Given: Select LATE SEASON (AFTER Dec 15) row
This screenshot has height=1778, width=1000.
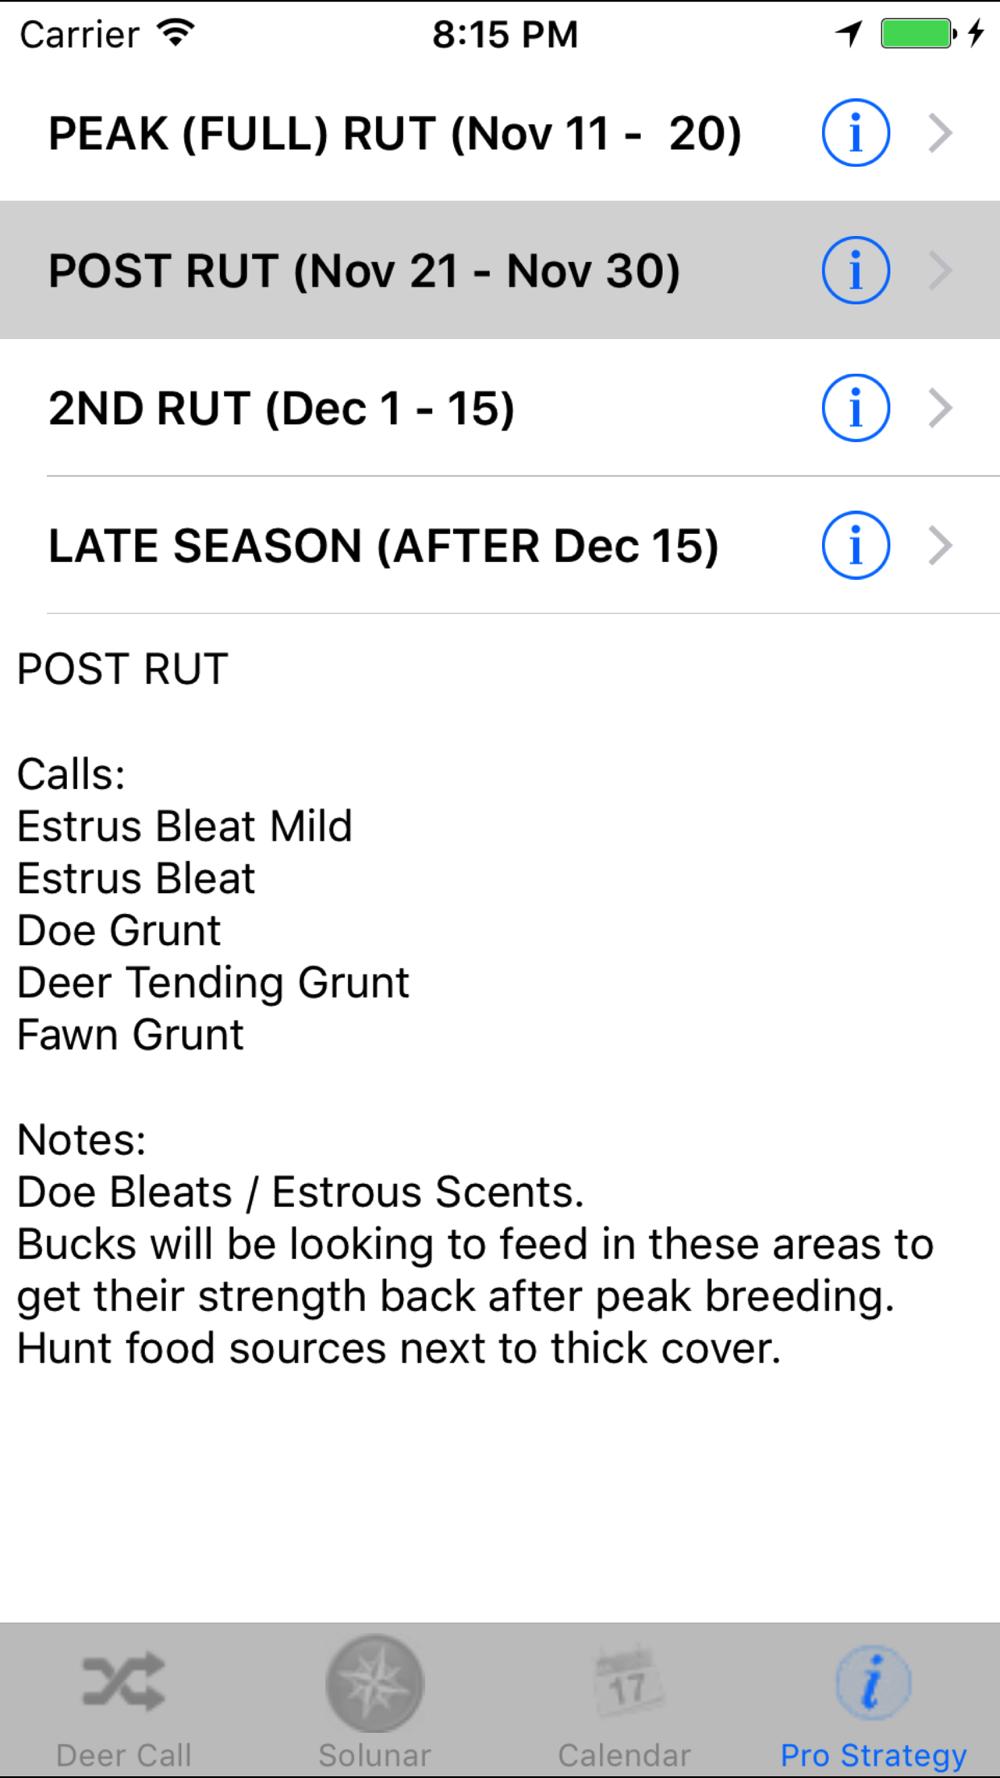Looking at the screenshot, I should [x=500, y=545].
